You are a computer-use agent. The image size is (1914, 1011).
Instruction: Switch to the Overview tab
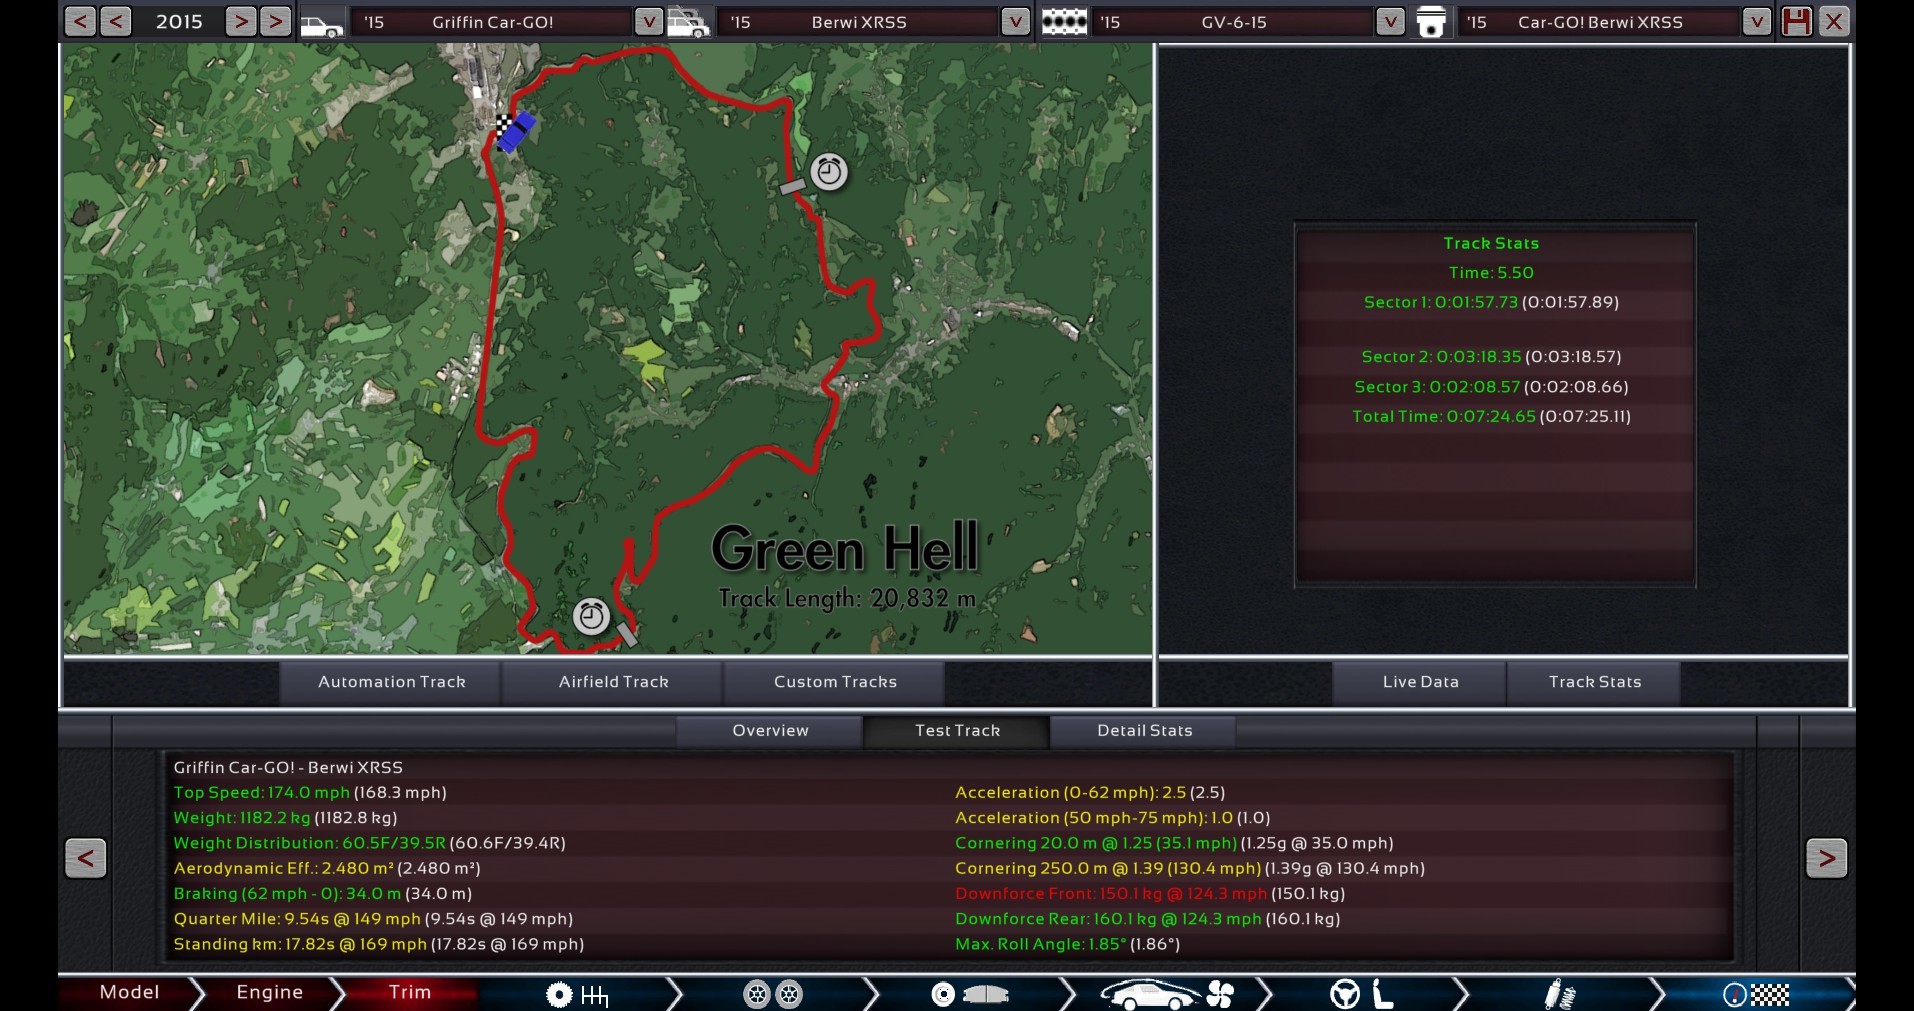pyautogui.click(x=770, y=731)
